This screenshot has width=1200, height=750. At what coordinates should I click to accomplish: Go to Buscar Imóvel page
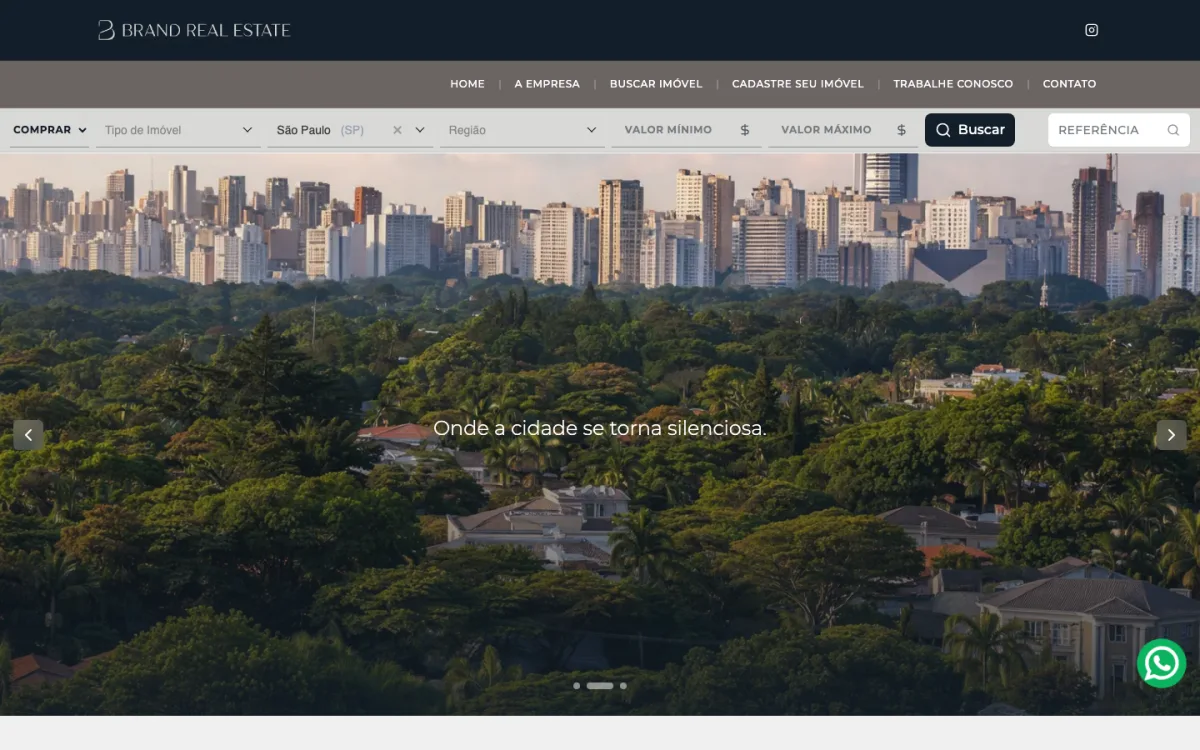[656, 84]
